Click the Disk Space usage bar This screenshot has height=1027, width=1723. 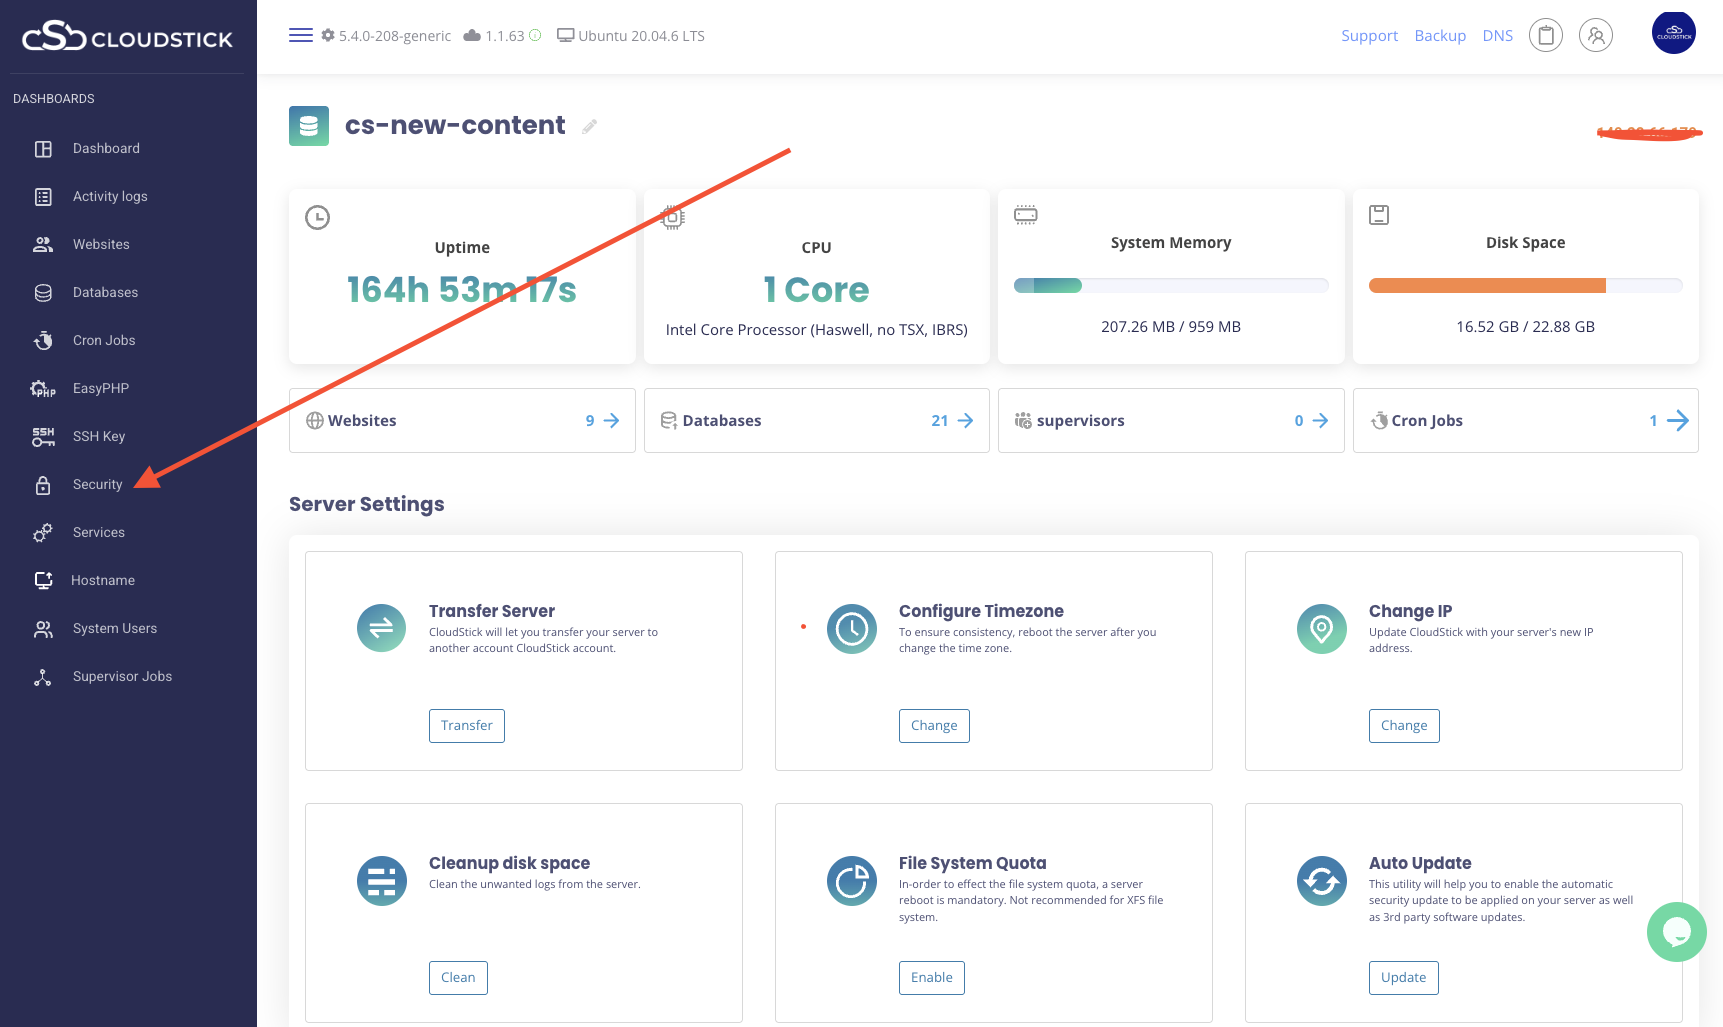coord(1525,286)
